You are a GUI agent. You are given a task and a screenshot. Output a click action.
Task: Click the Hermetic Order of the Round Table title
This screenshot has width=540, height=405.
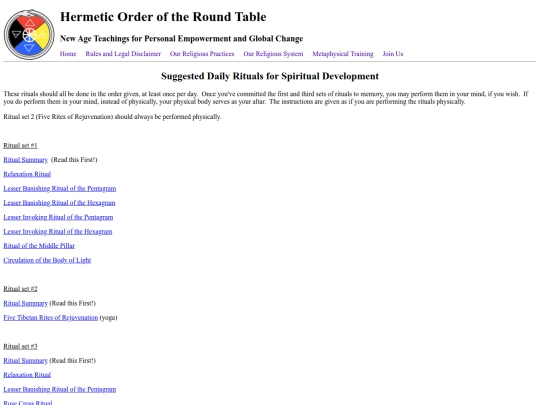pos(163,17)
